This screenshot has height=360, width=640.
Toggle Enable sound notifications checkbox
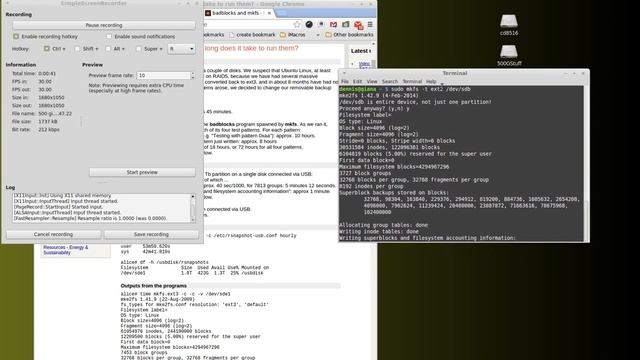[109, 36]
